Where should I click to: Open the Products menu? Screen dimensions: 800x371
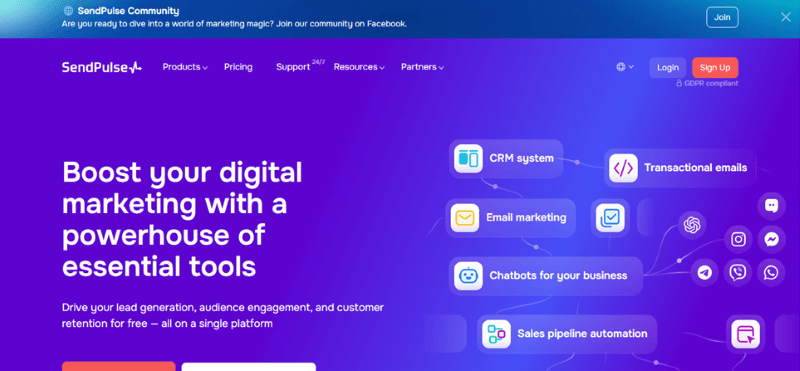pyautogui.click(x=185, y=67)
